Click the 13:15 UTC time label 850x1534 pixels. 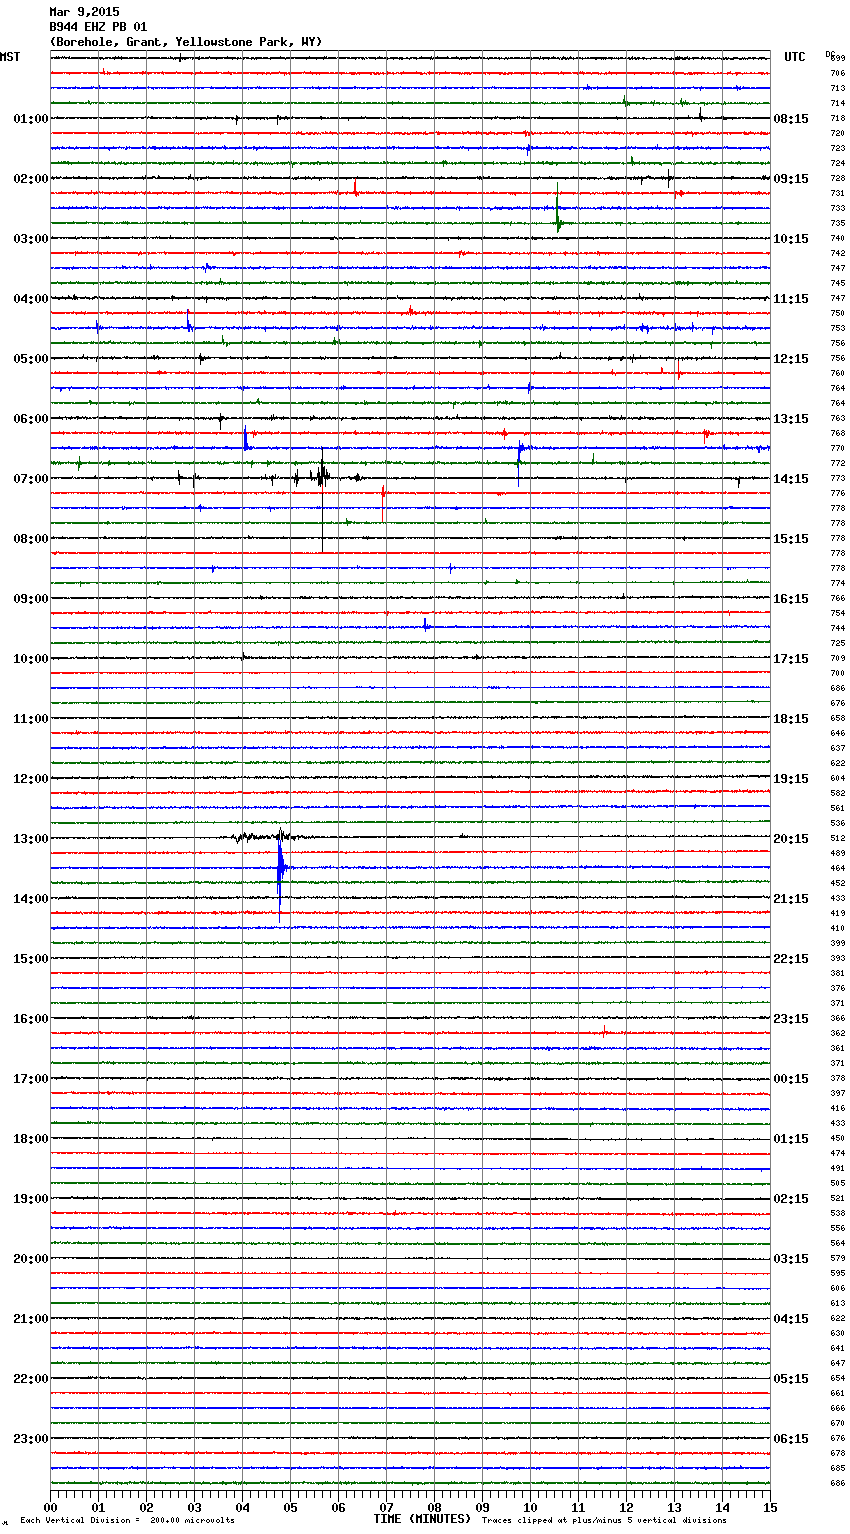point(791,419)
